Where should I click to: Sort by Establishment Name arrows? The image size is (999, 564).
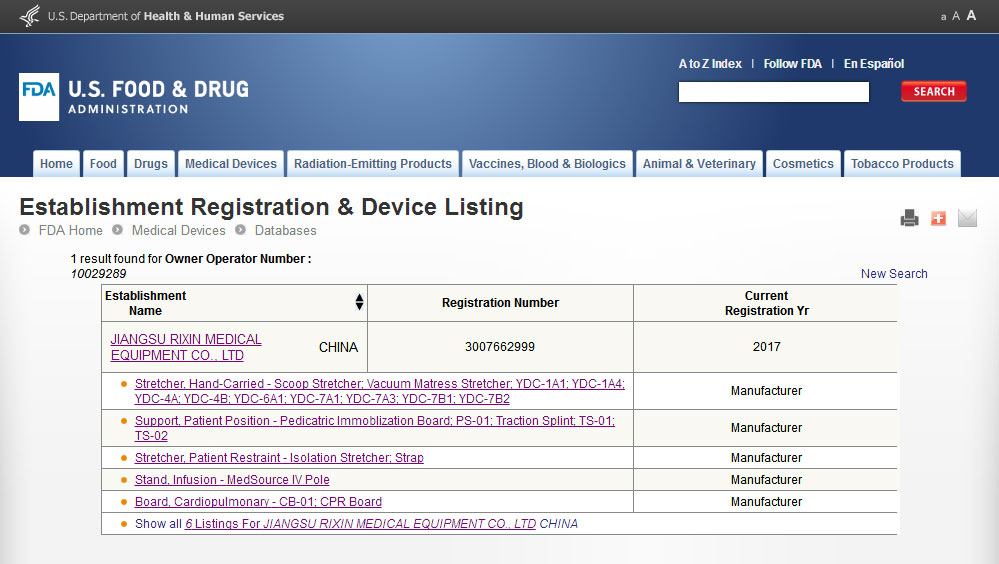(359, 302)
